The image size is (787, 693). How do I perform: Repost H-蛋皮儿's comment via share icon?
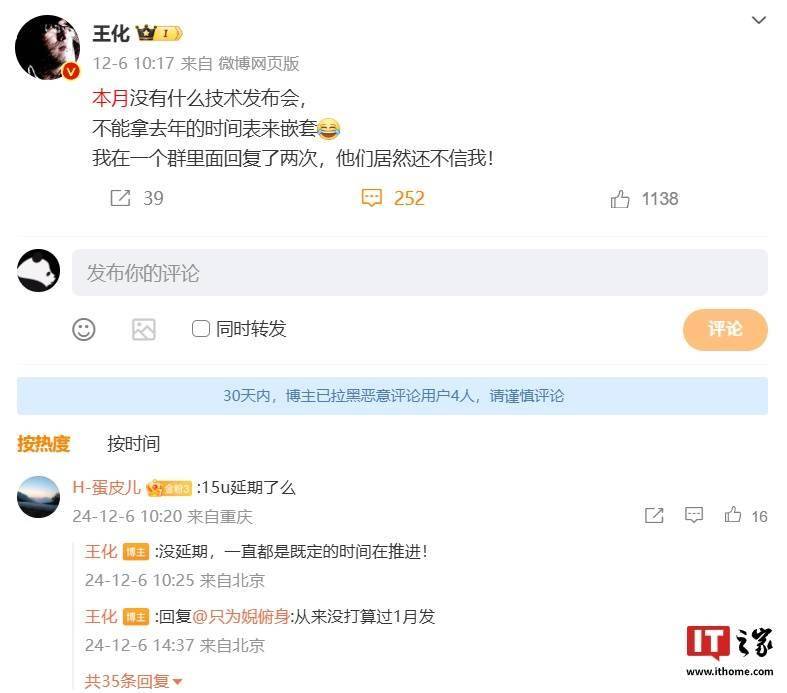(x=654, y=515)
